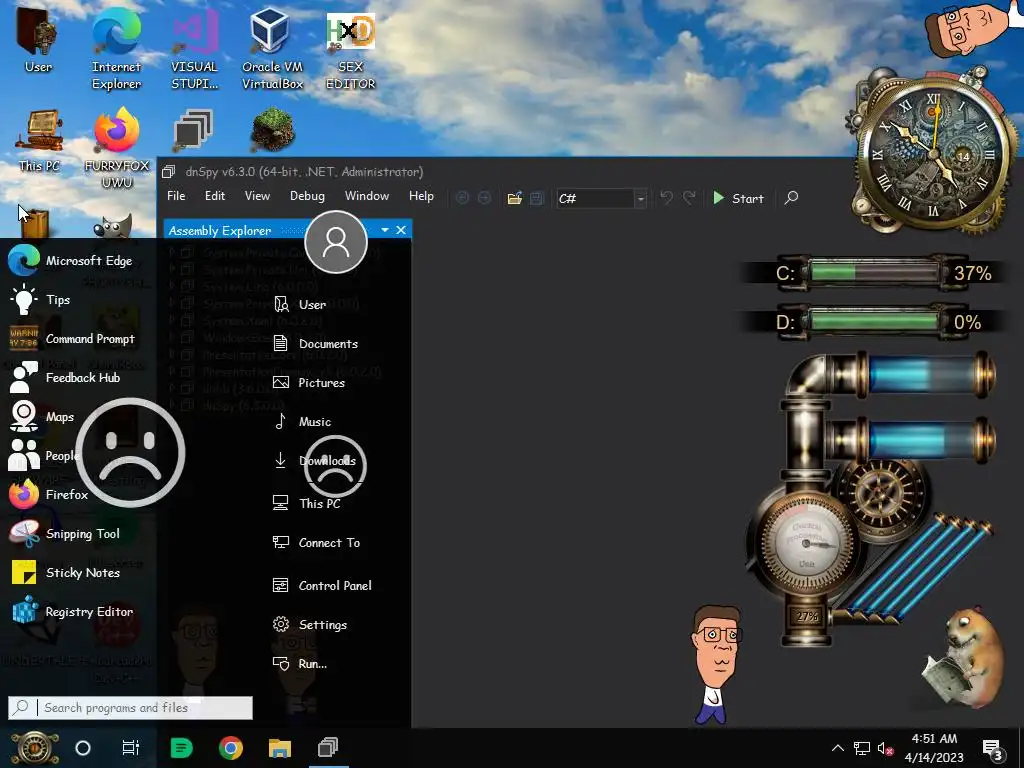Click the green chat app taskbar icon
This screenshot has width=1024, height=768.
(x=182, y=748)
